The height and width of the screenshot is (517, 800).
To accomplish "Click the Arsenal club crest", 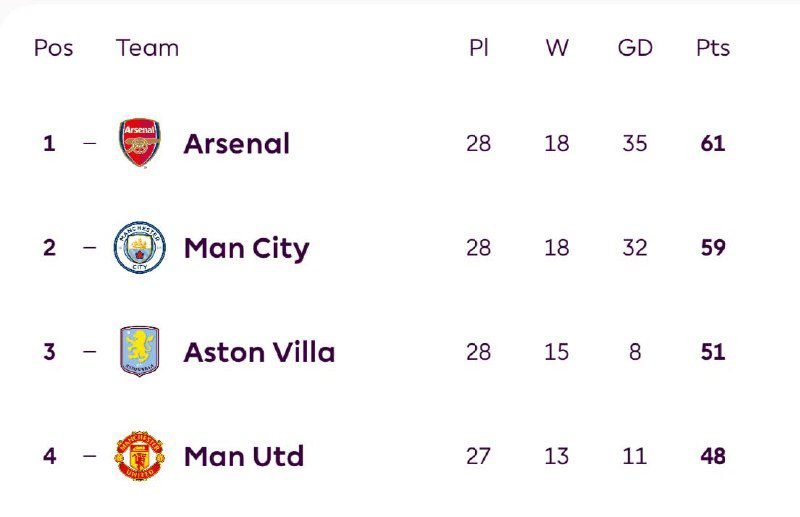I will (139, 143).
